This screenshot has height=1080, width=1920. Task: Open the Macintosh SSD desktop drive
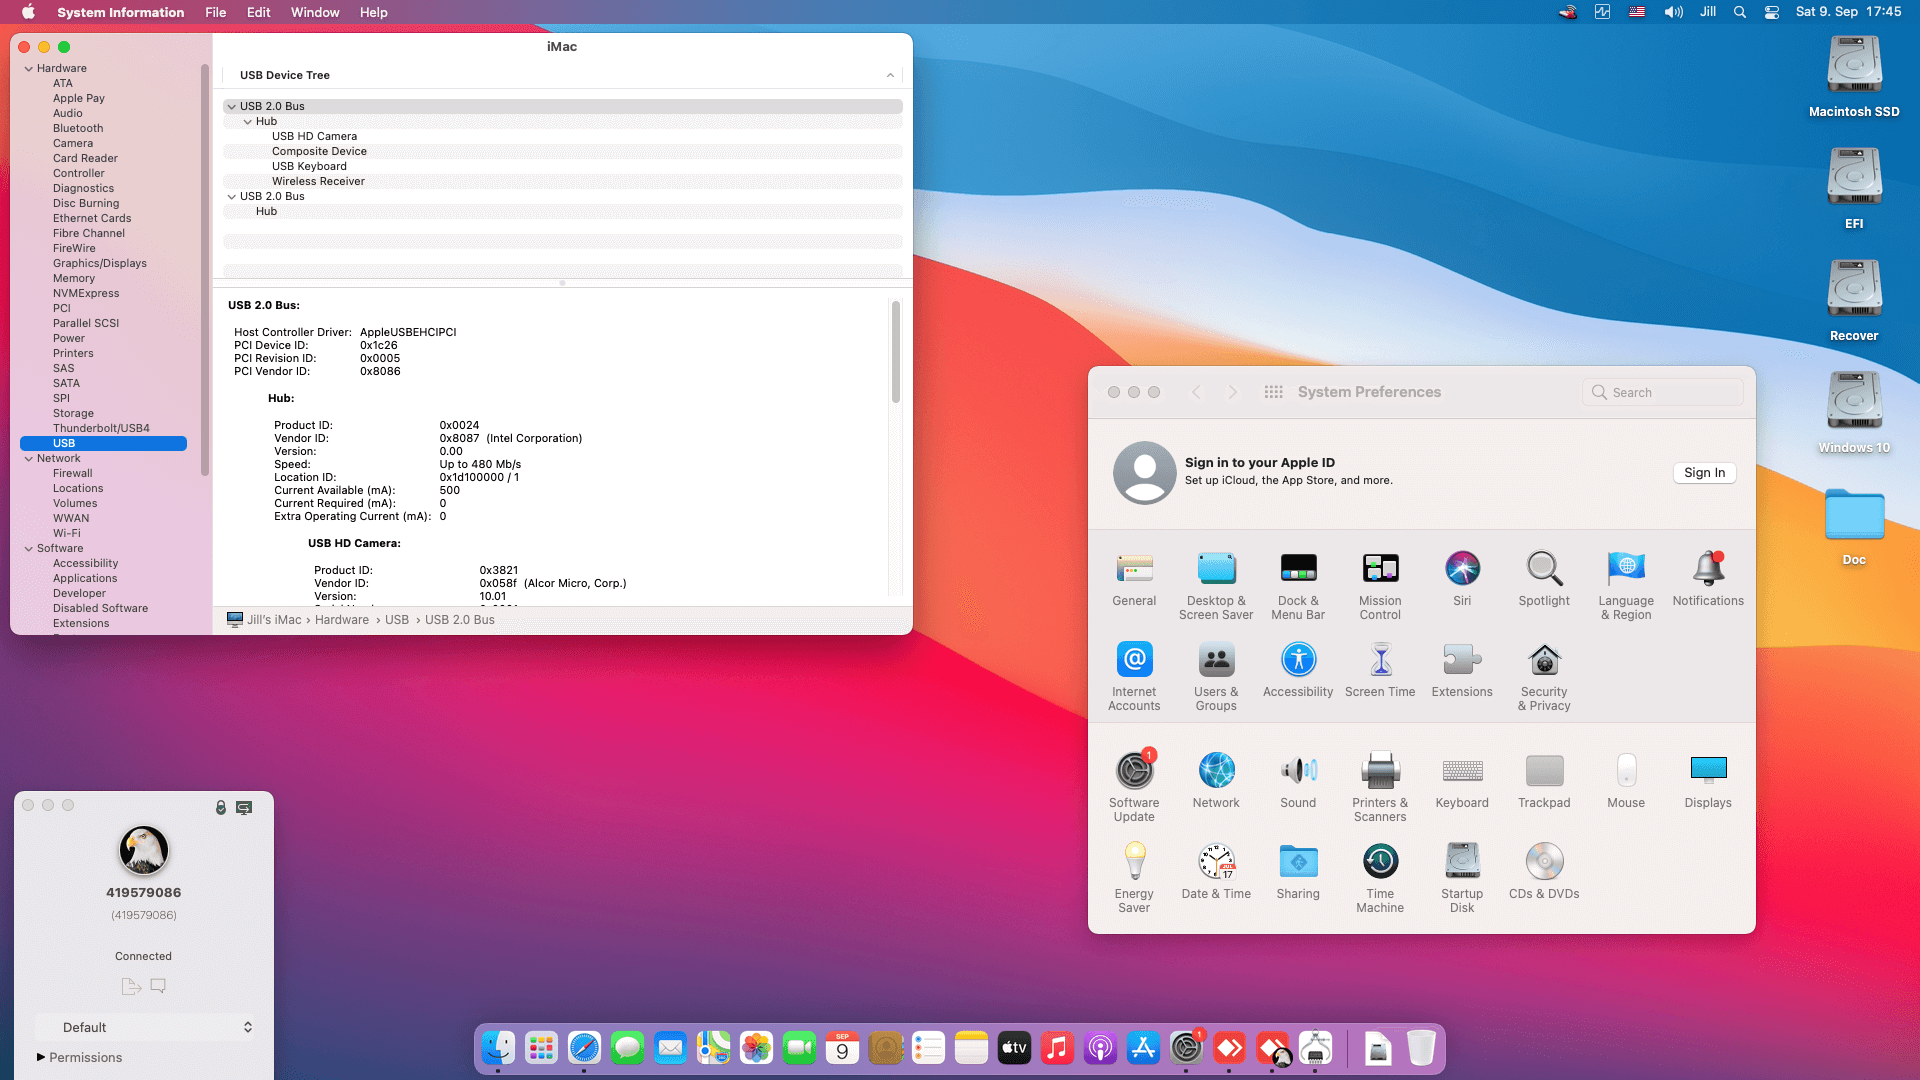(x=1854, y=77)
